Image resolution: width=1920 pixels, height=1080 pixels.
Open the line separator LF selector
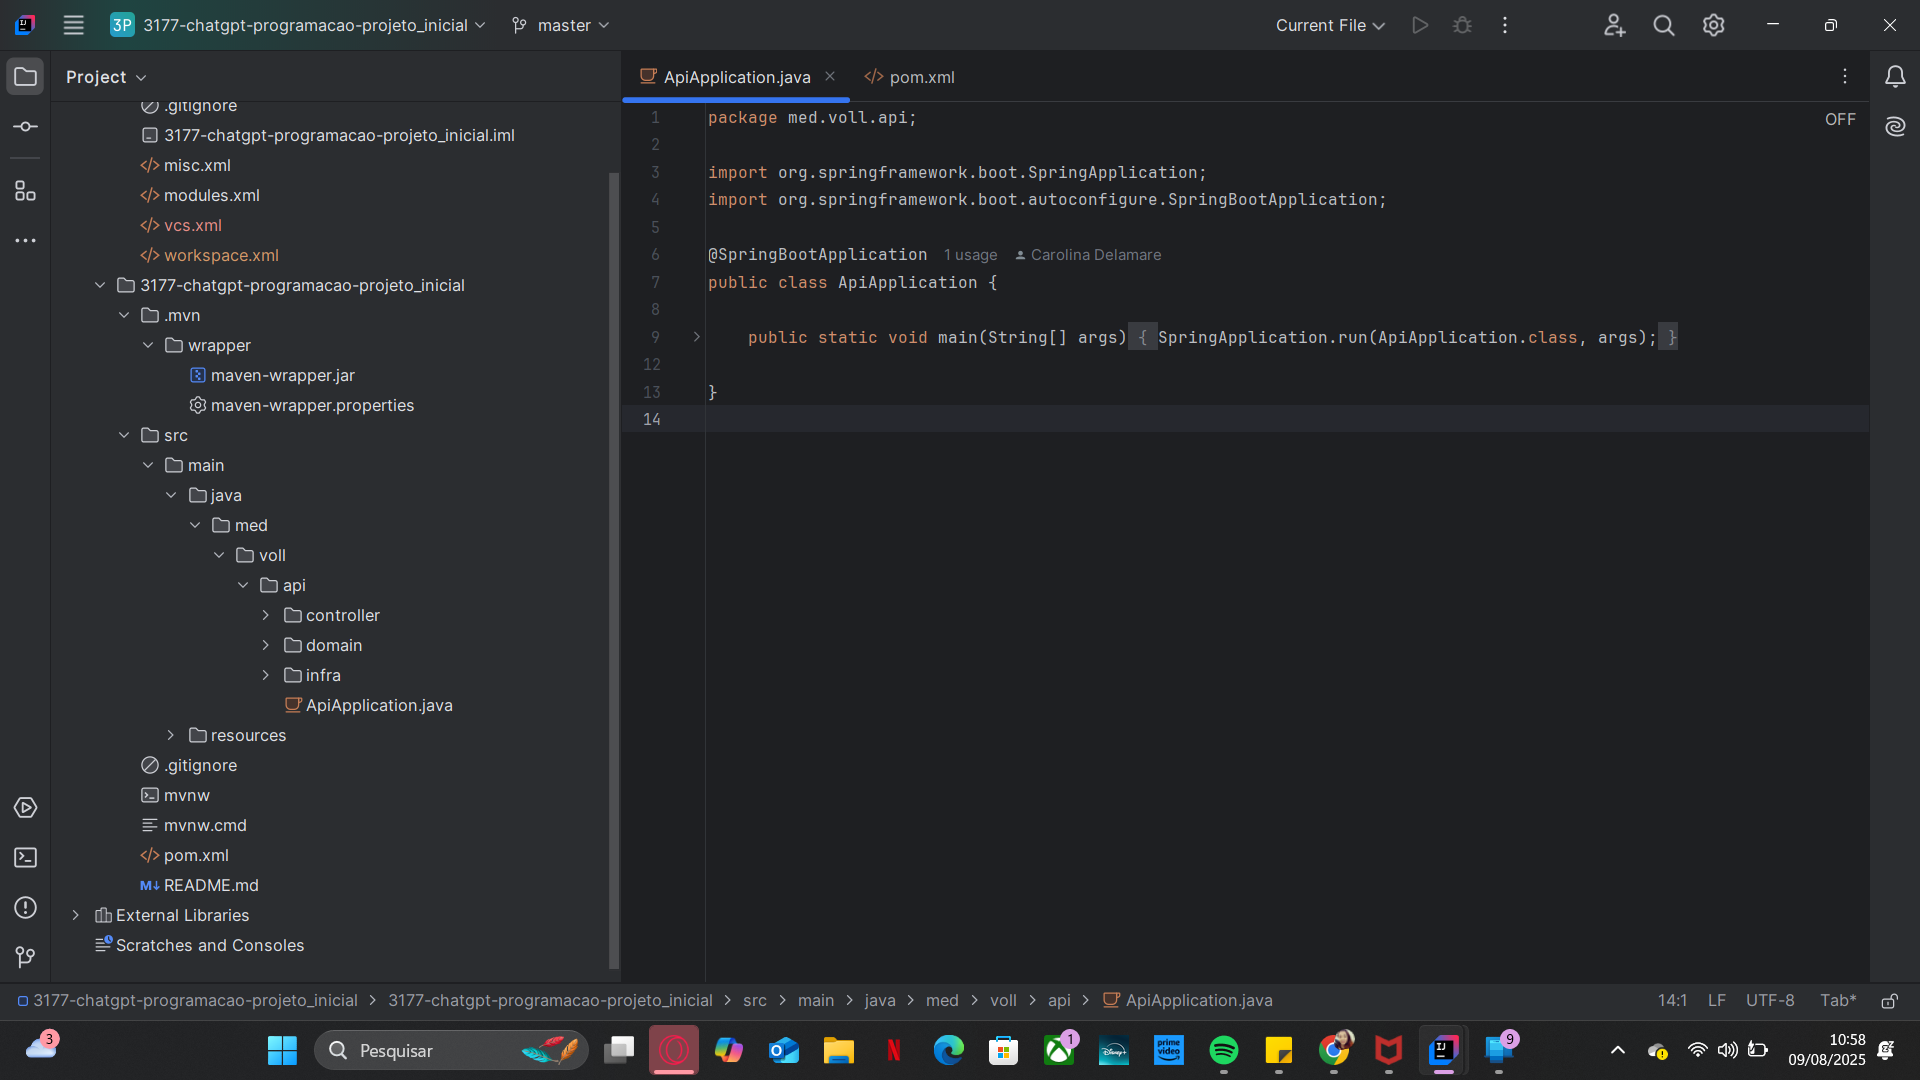(1717, 1001)
